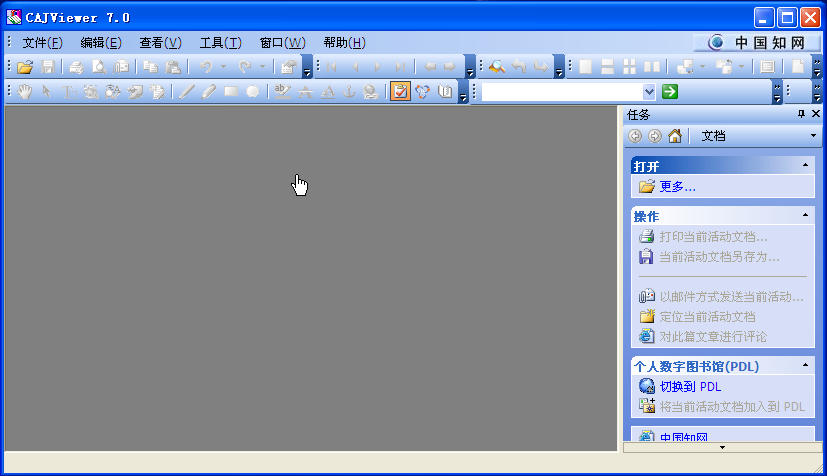
Task: Click the last page navigation icon
Action: pos(400,67)
